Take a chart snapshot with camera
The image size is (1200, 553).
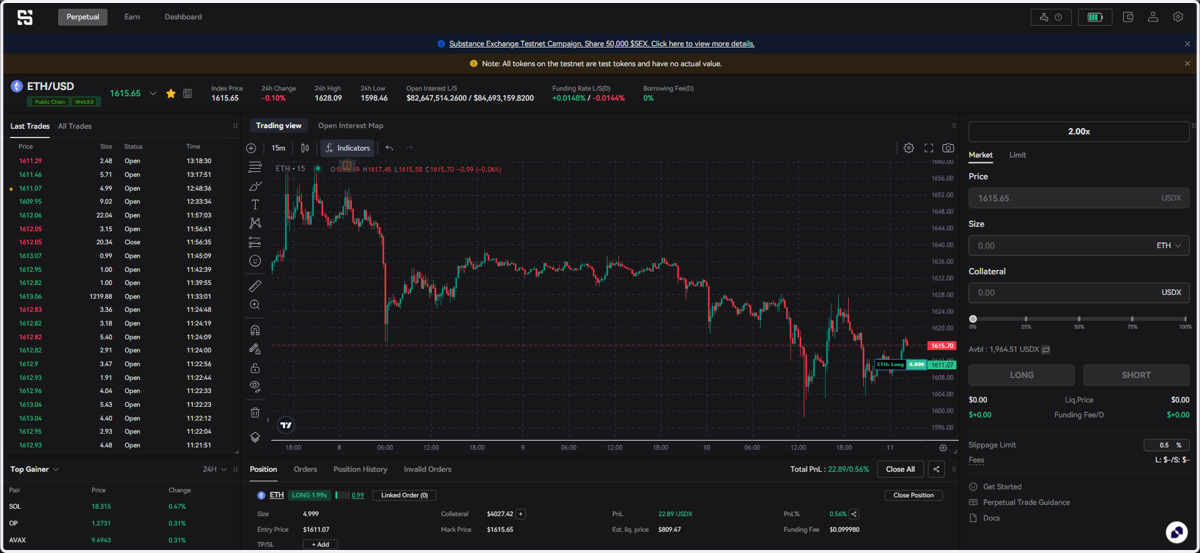(948, 148)
